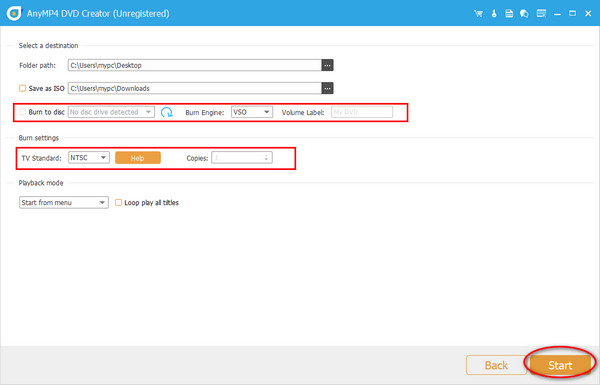Image resolution: width=600 pixels, height=385 pixels.
Task: Open the shopping cart purchase icon
Action: pos(478,14)
